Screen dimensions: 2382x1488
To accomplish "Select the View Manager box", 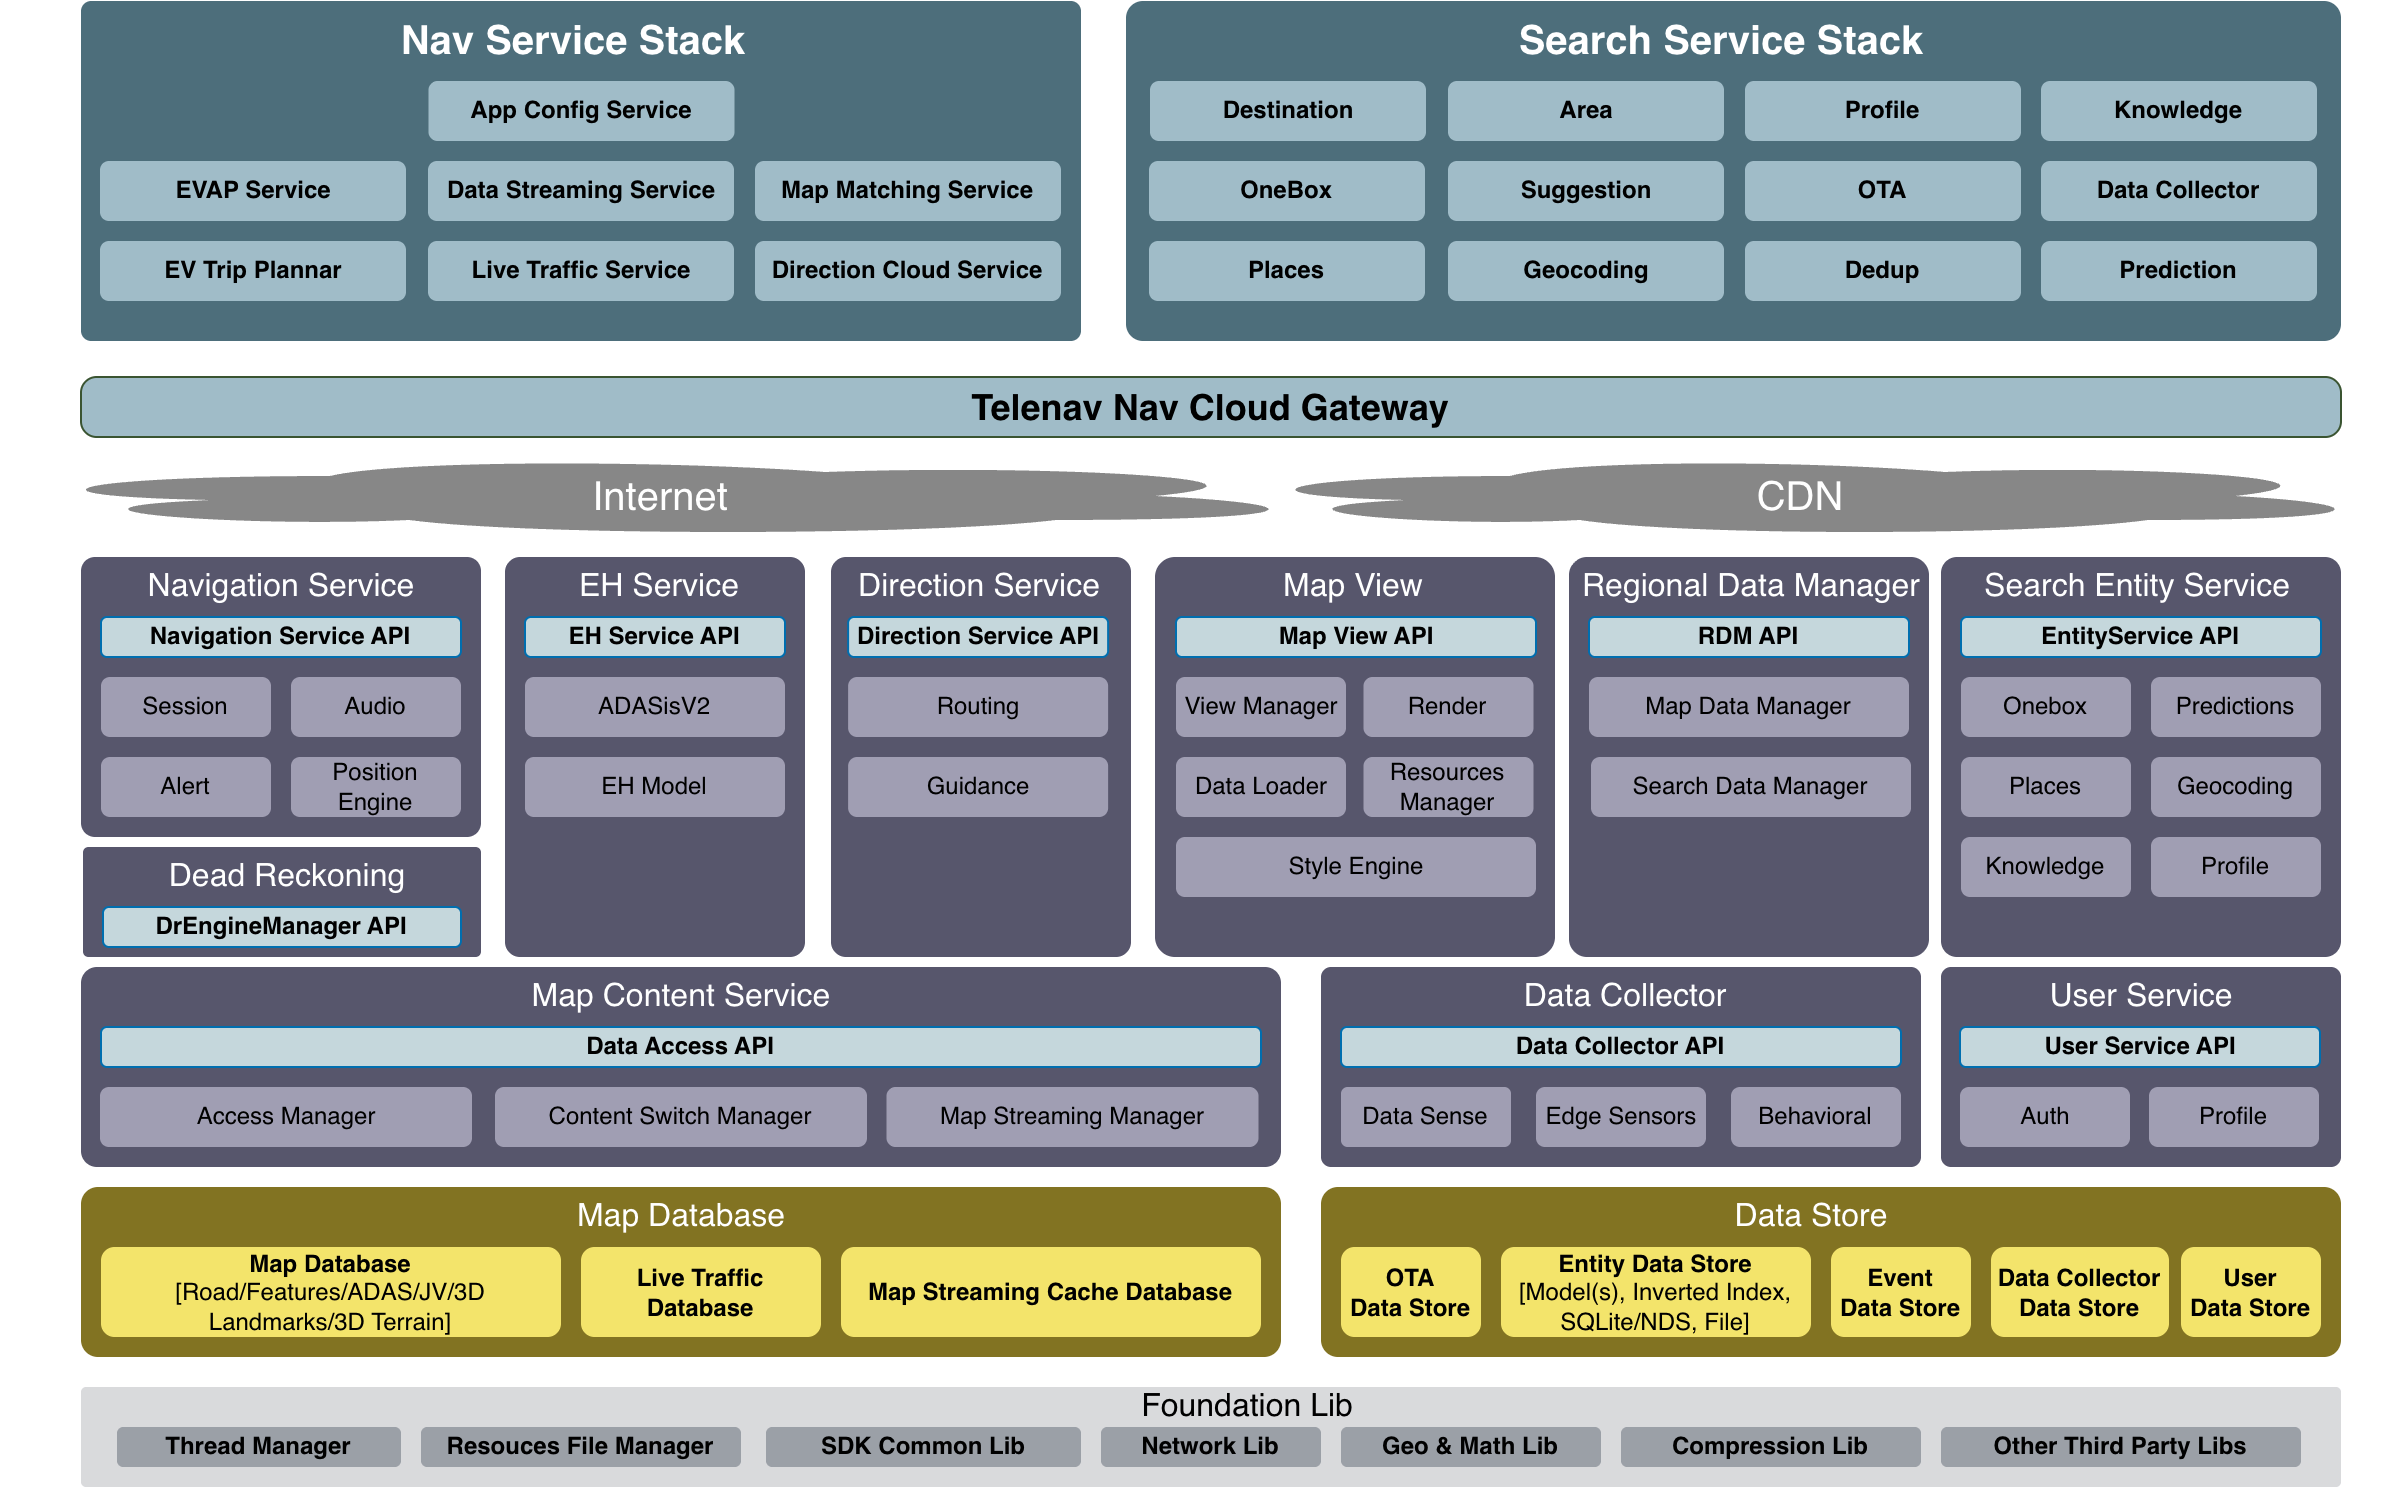I will (x=1261, y=706).
